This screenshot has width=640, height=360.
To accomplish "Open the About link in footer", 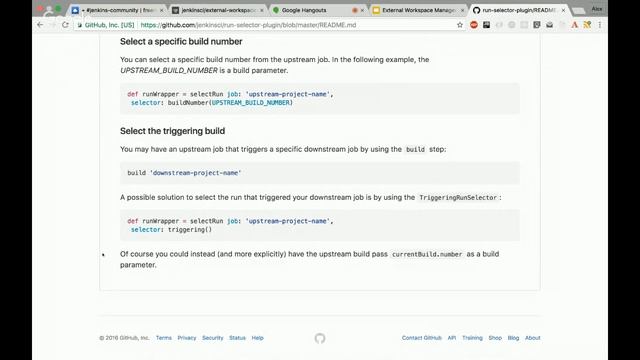I will point(533,338).
